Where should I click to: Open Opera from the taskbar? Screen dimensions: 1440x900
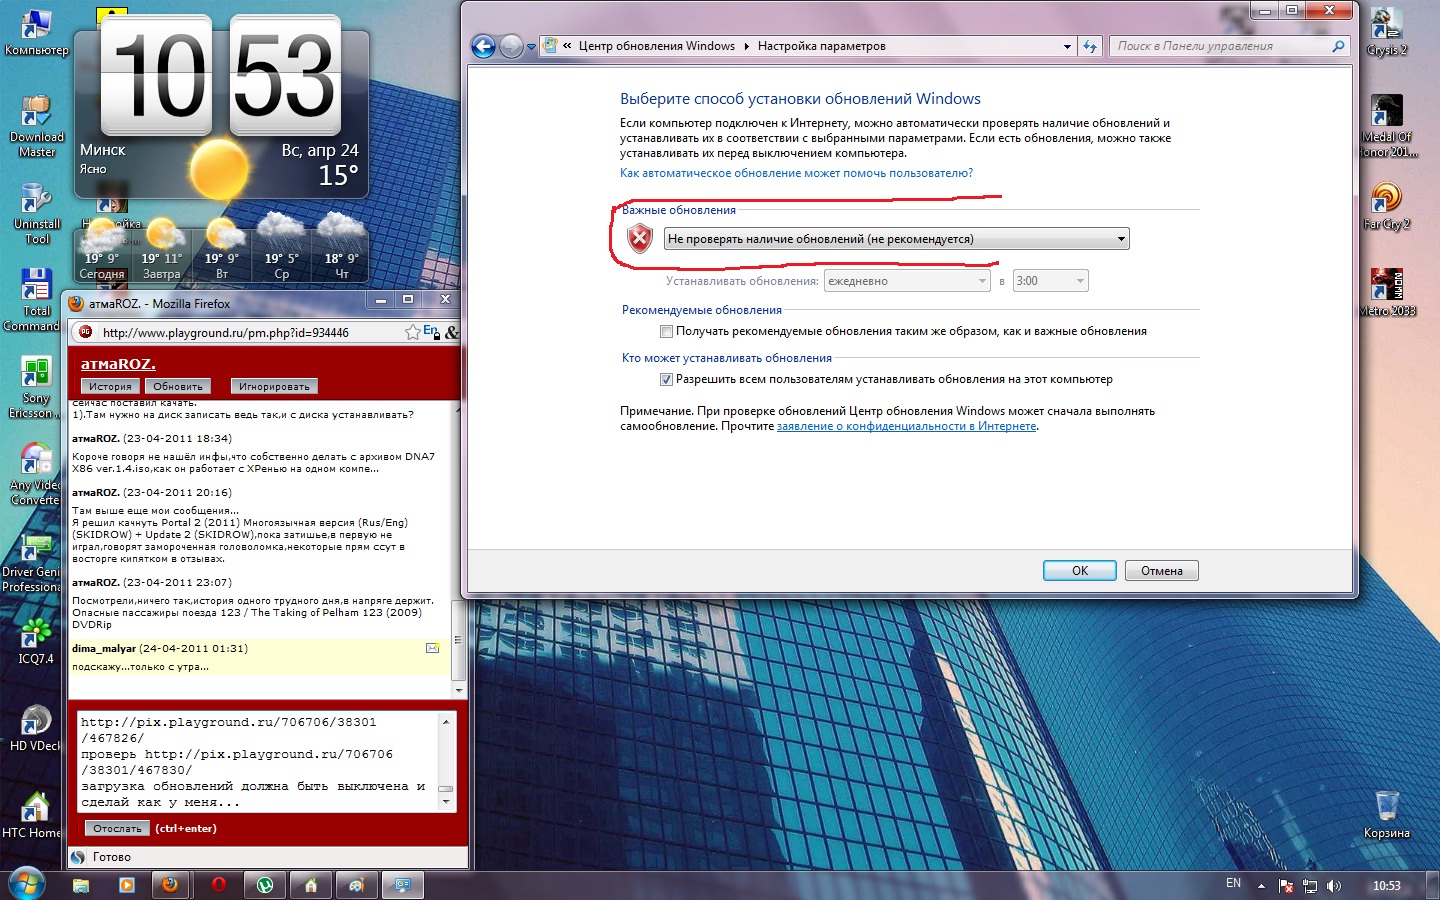[218, 885]
